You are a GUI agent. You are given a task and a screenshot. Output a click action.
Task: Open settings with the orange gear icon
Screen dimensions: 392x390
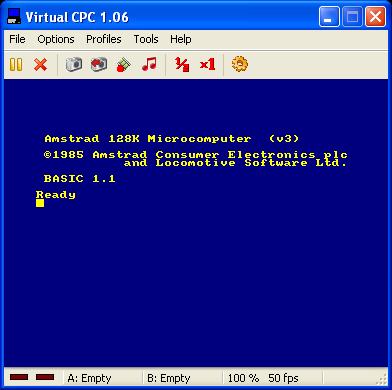[240, 64]
